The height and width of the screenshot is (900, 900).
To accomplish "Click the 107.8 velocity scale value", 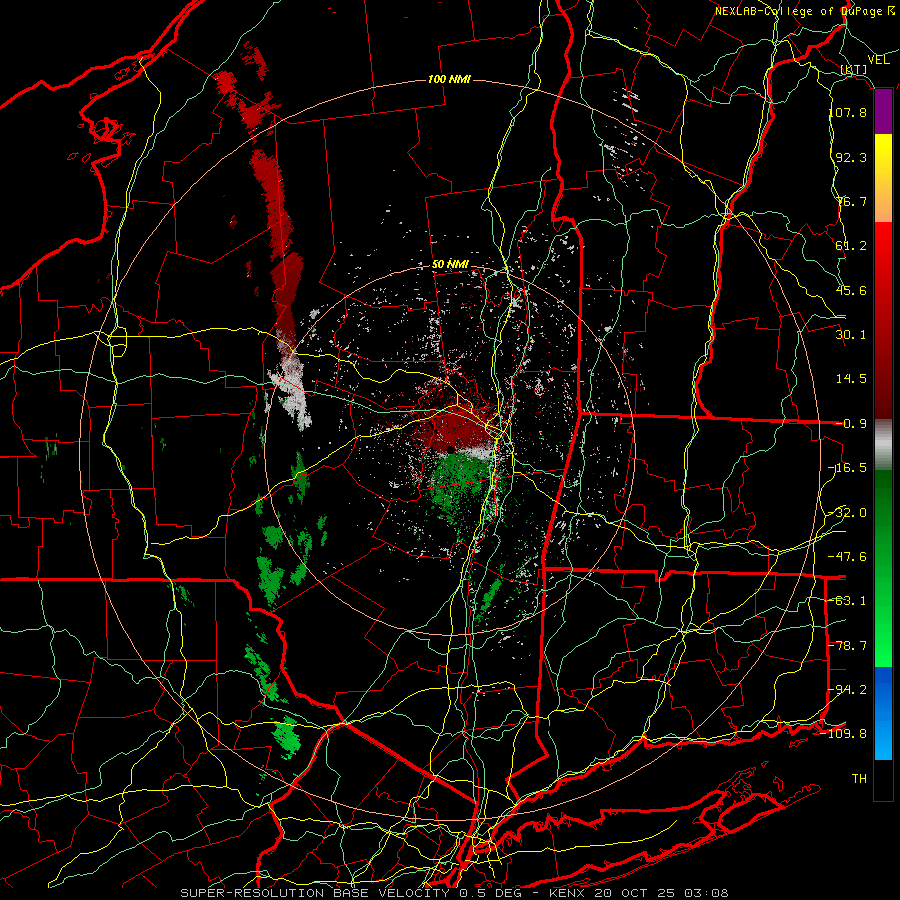I will [848, 112].
